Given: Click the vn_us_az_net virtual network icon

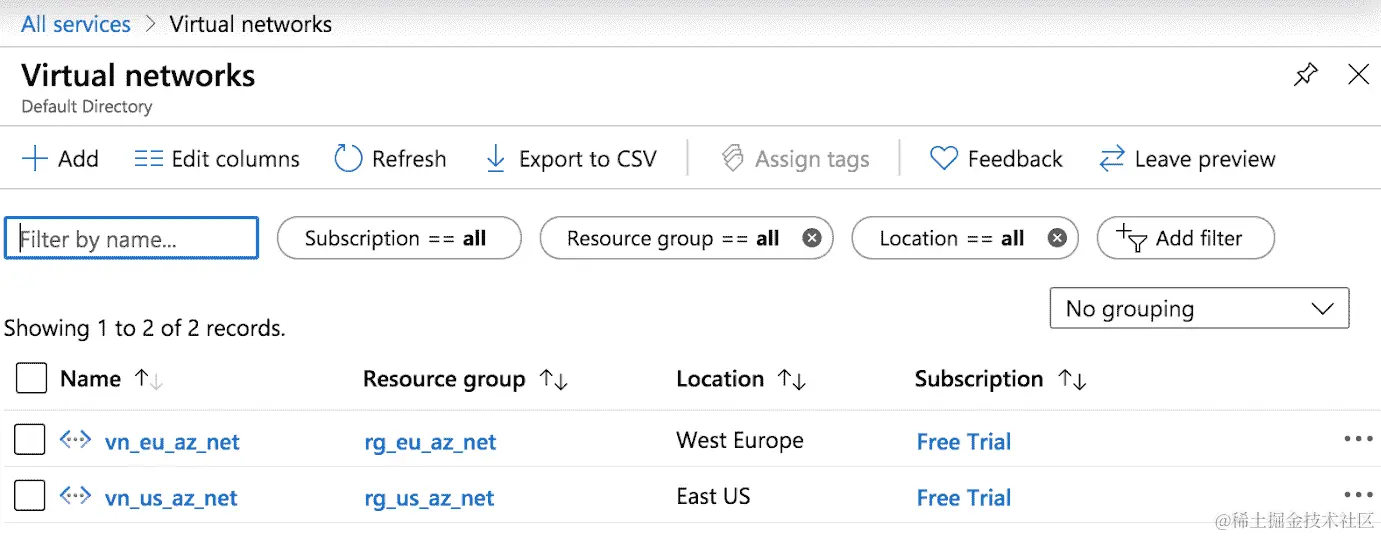Looking at the screenshot, I should (x=75, y=494).
